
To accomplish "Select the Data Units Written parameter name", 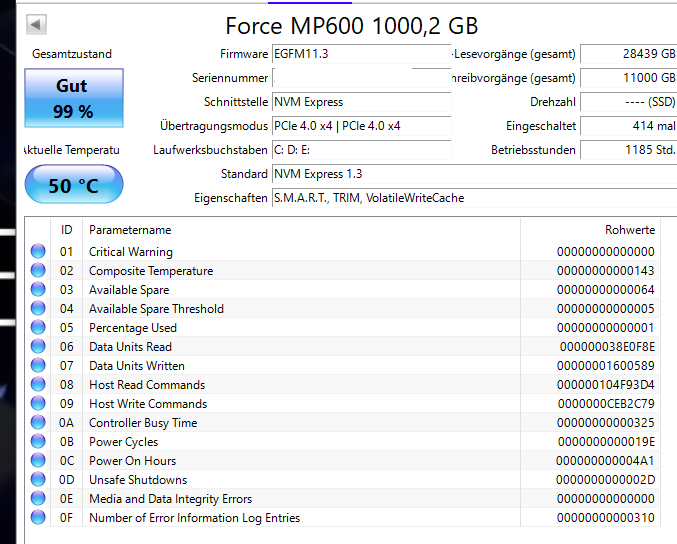I will coord(137,366).
